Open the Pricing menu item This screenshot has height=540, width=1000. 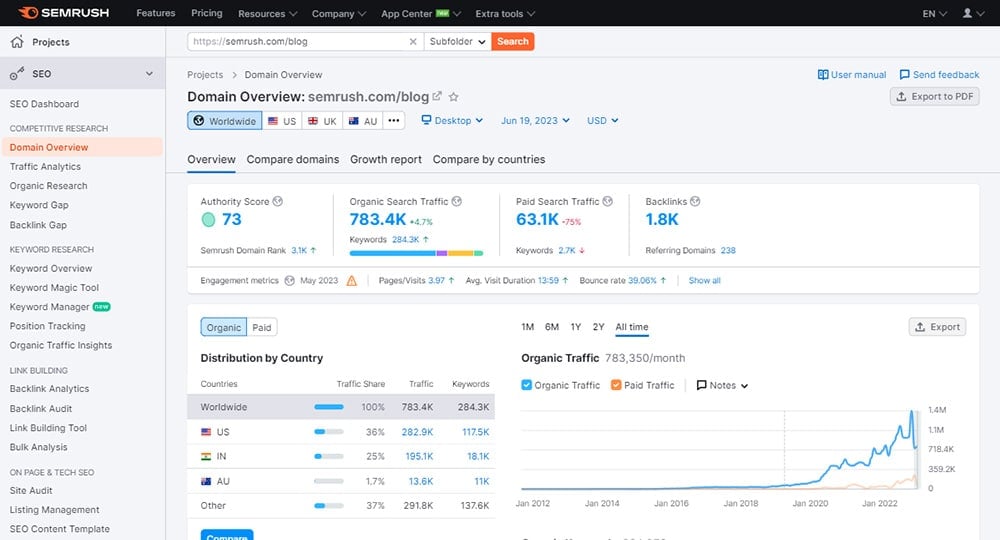[x=207, y=13]
